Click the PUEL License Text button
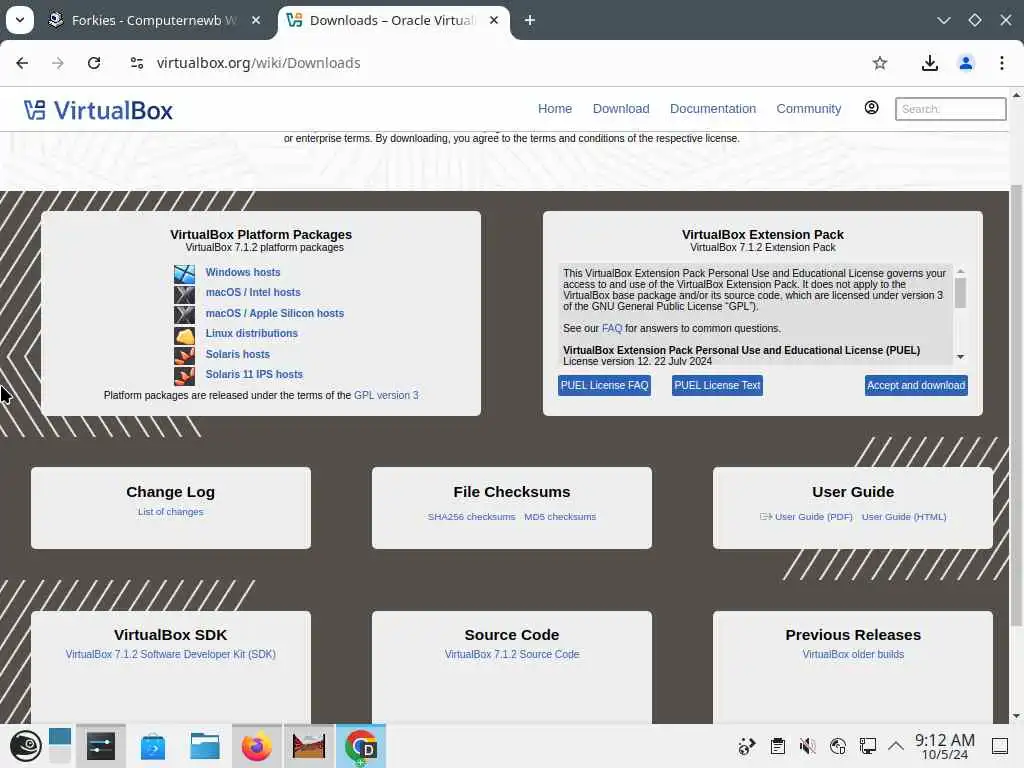Image resolution: width=1024 pixels, height=768 pixels. pos(717,385)
